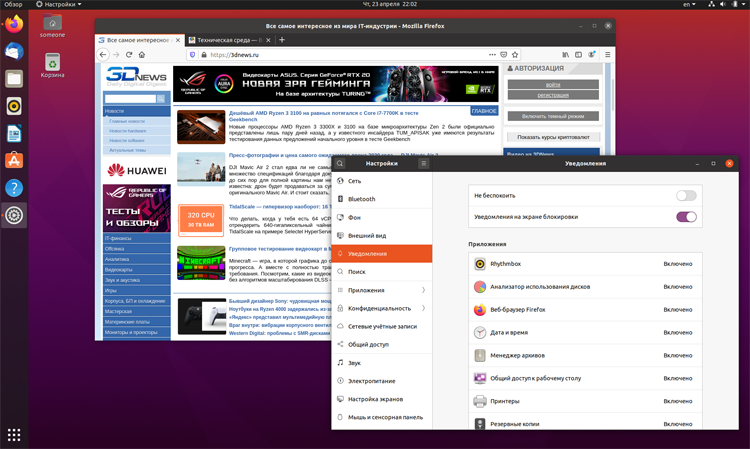Select Уведомления in Settings sidebar
Image resolution: width=750 pixels, height=449 pixels.
point(382,253)
